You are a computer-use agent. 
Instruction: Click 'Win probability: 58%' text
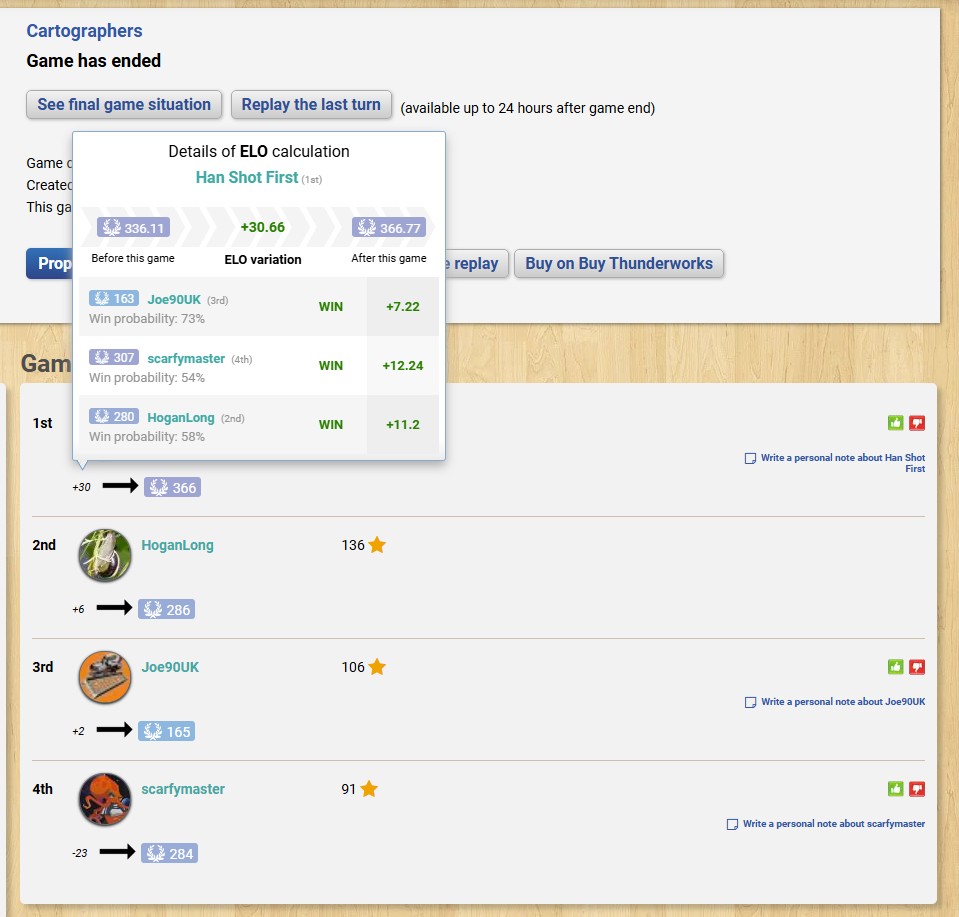[x=147, y=437]
